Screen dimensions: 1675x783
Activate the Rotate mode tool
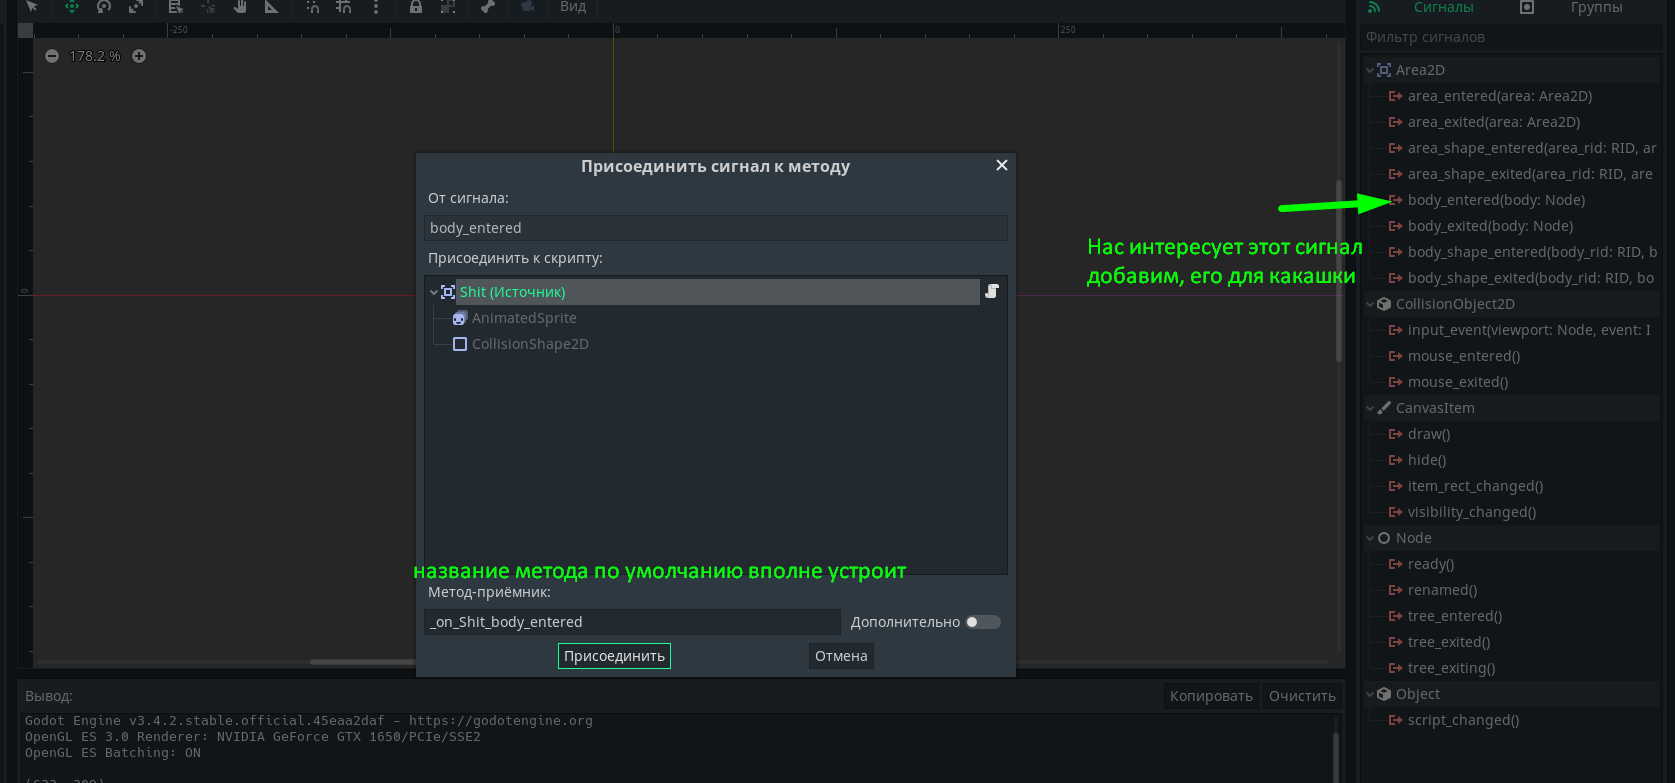[x=104, y=7]
